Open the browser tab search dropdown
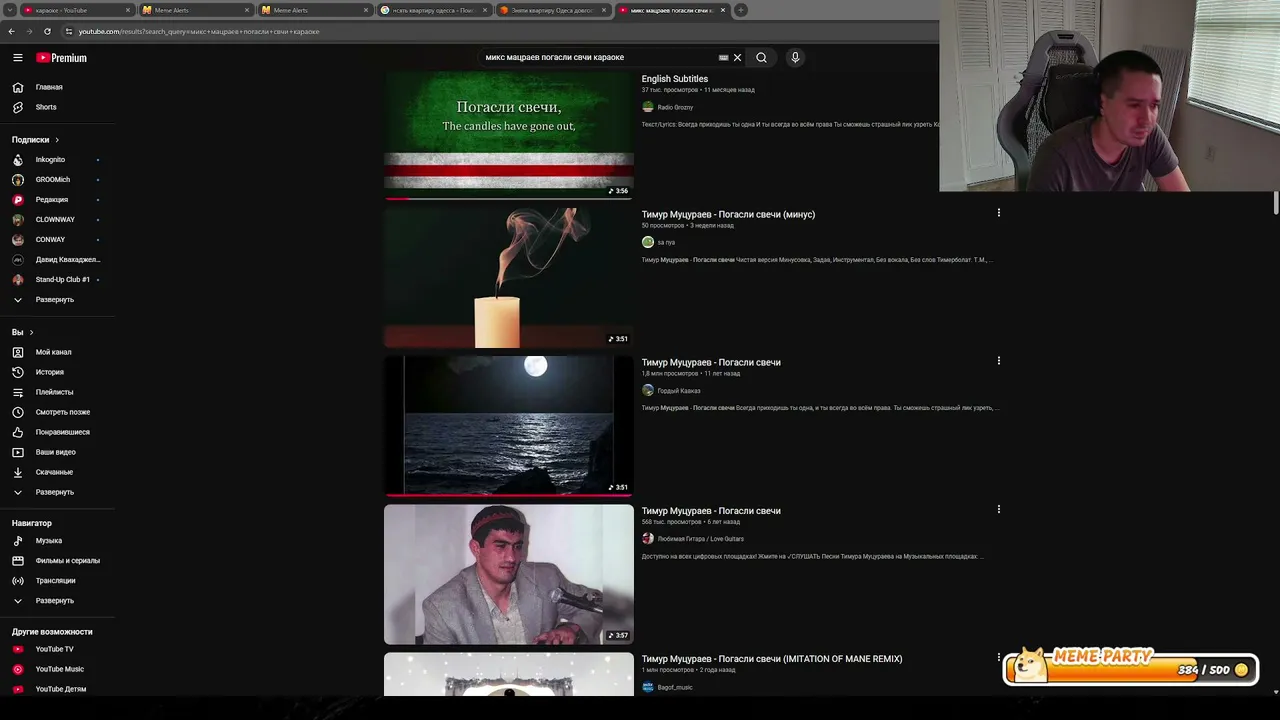Image resolution: width=1280 pixels, height=720 pixels. [x=12, y=10]
